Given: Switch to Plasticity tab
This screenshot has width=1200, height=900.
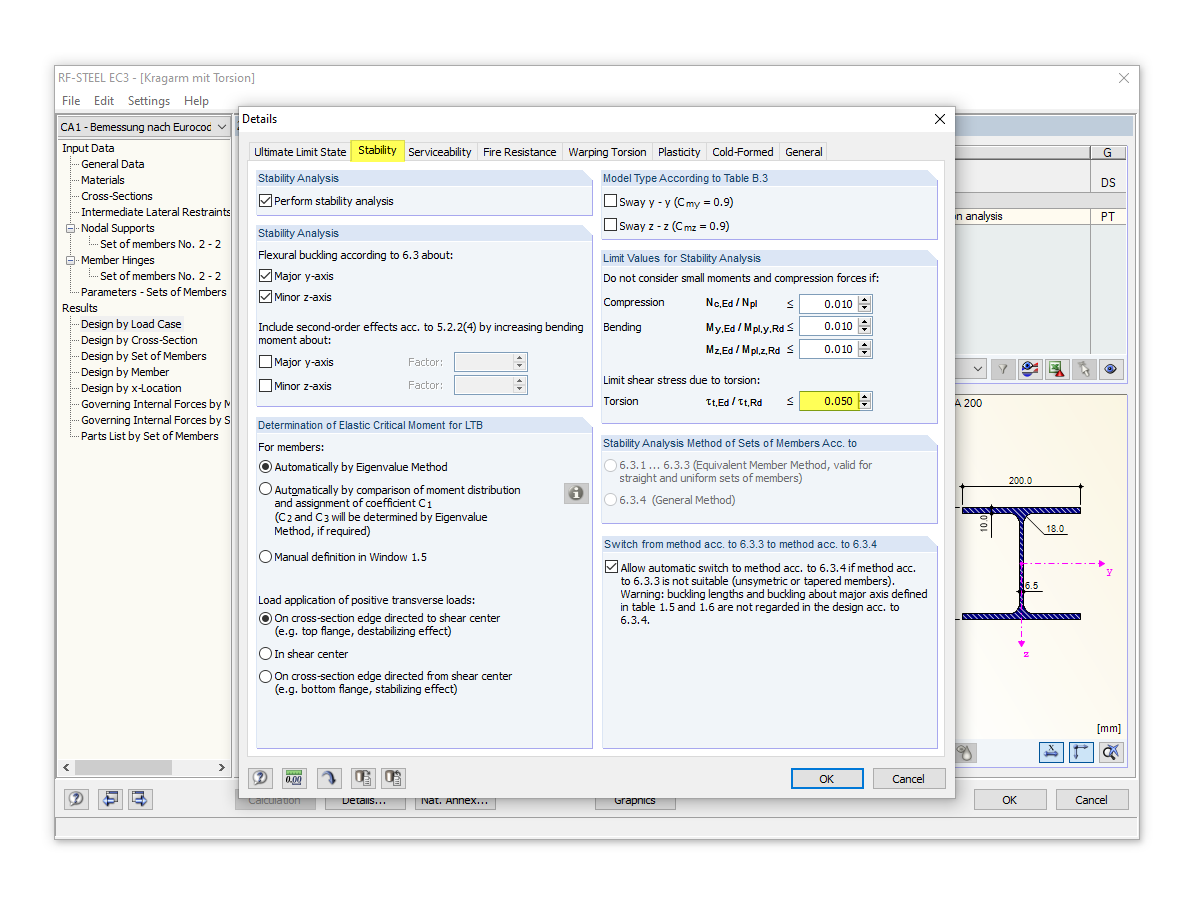Looking at the screenshot, I should 679,152.
